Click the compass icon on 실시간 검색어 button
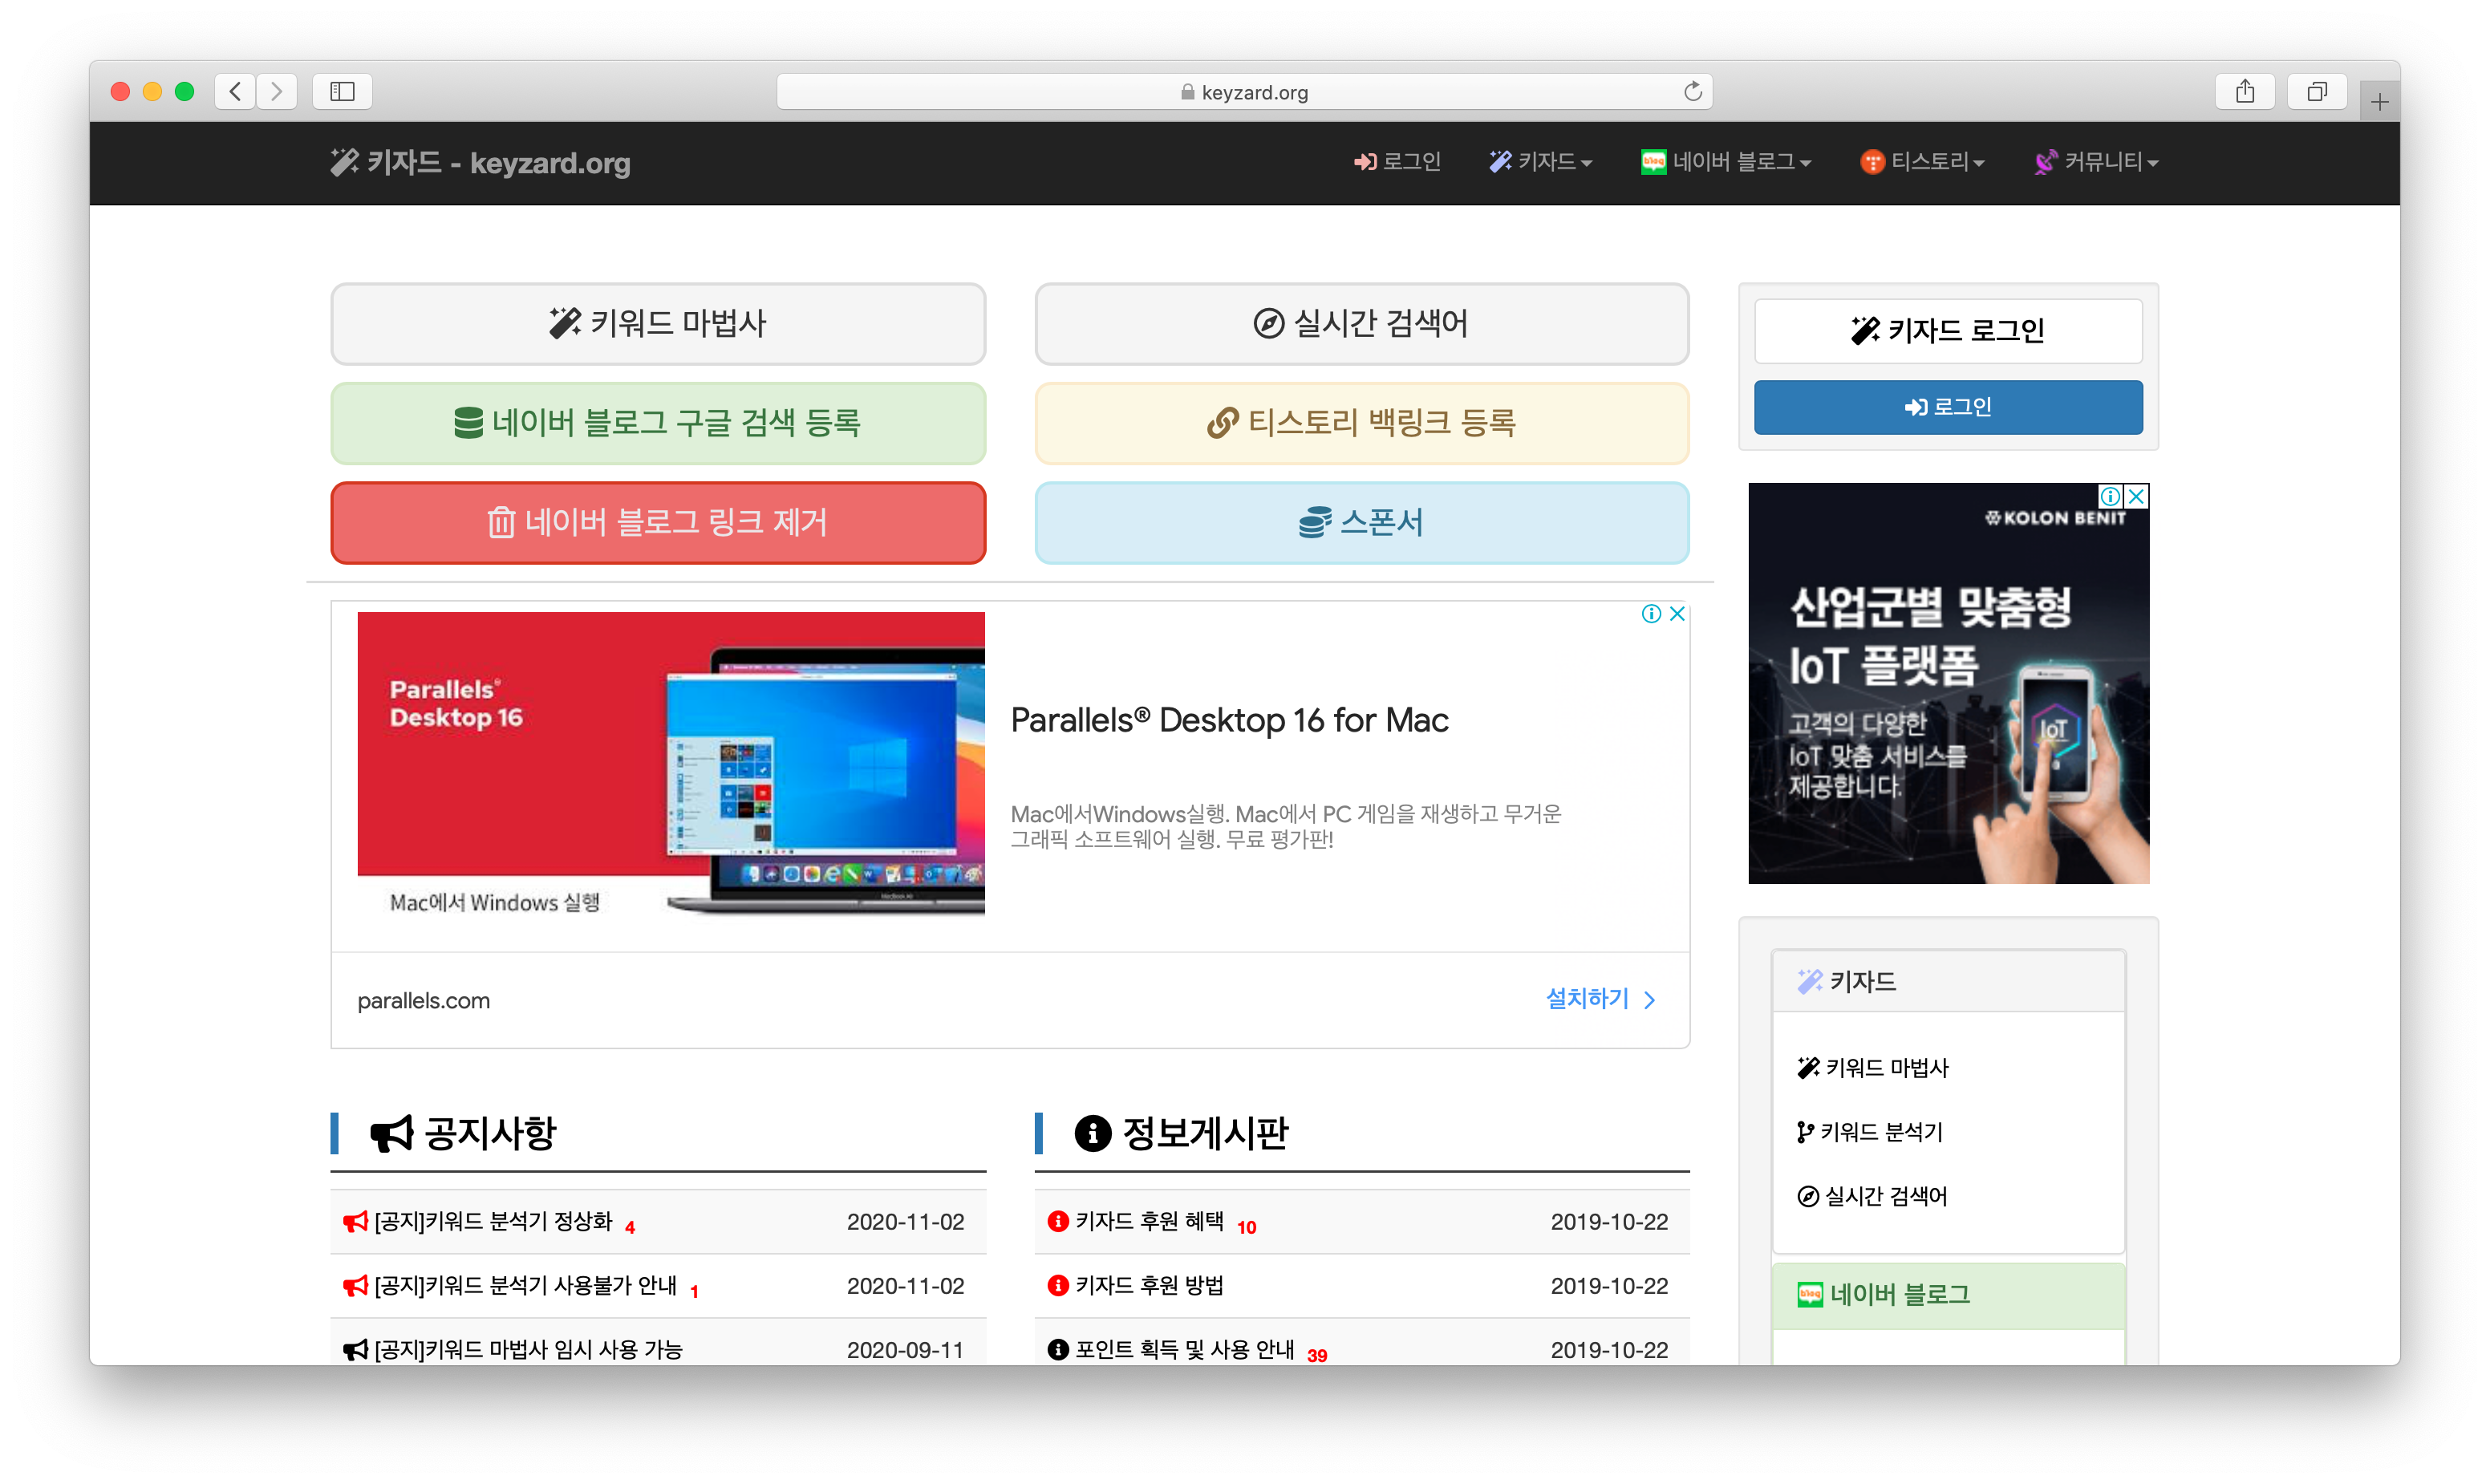Image resolution: width=2490 pixels, height=1484 pixels. tap(1268, 323)
